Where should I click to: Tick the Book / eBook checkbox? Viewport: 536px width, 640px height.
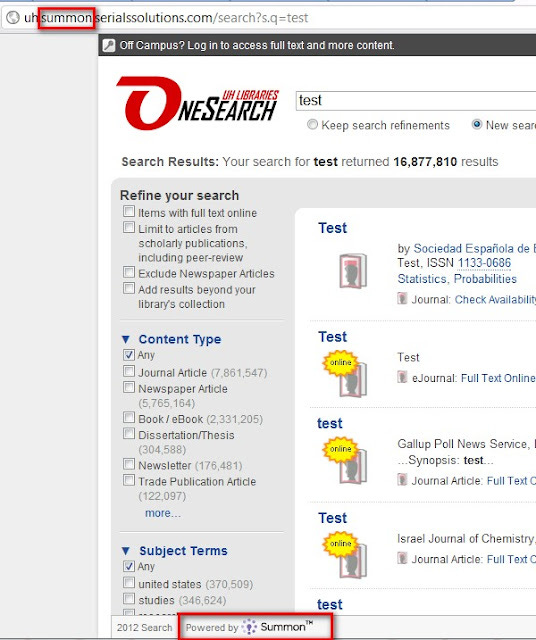click(x=129, y=418)
